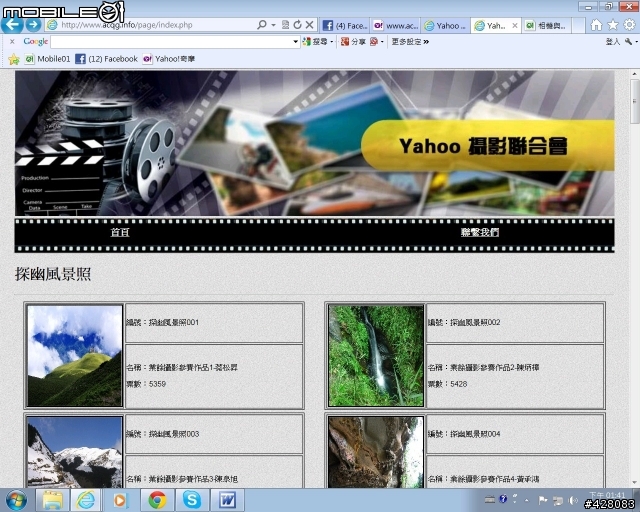Screen dimensions: 640x512
Task: Toggle the compatibility view icon
Action: [286, 25]
